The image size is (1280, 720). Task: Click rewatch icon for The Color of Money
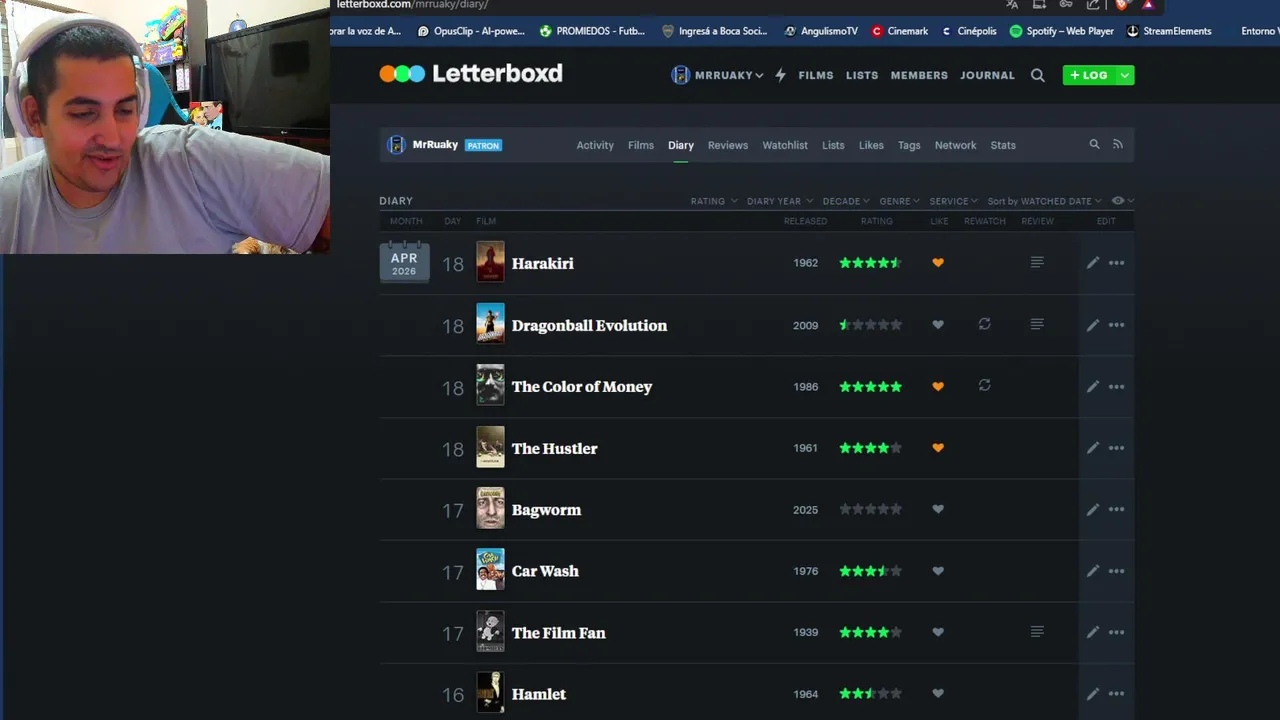984,385
